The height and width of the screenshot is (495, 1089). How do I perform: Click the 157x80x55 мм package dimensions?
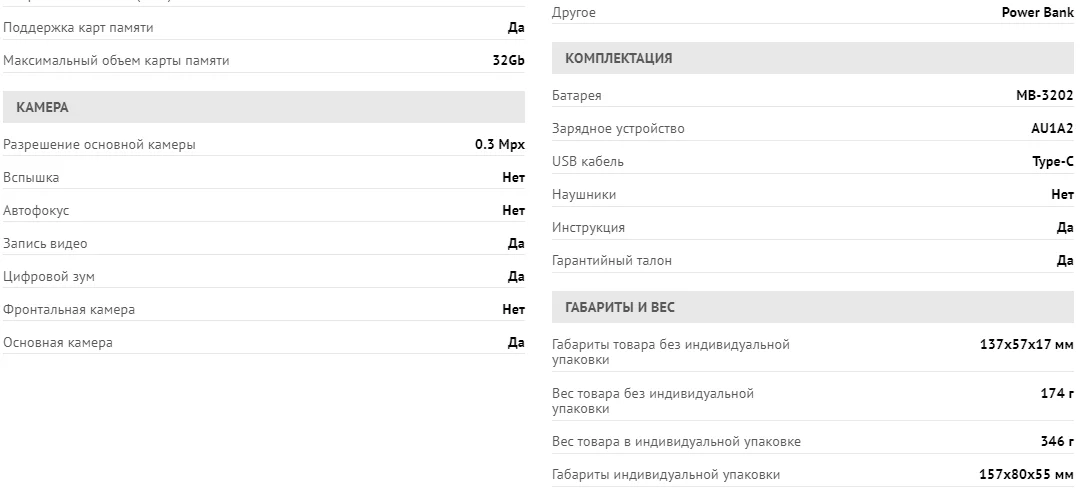(x=1026, y=475)
